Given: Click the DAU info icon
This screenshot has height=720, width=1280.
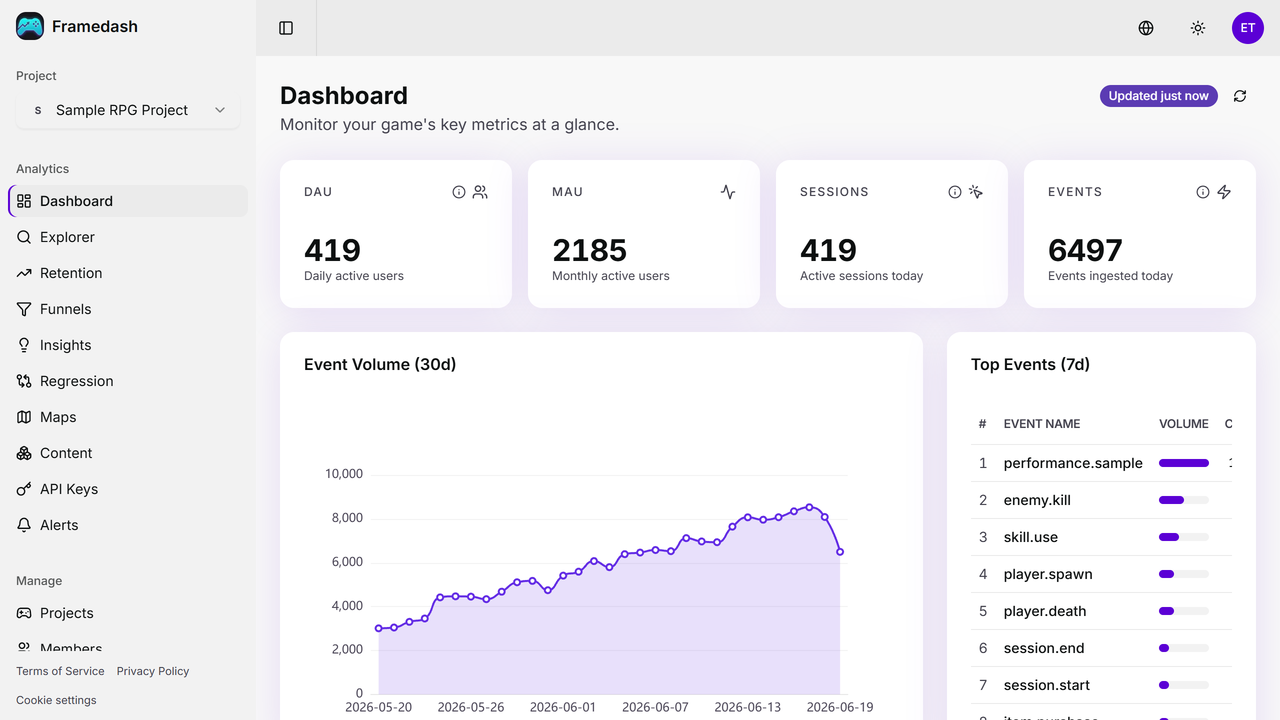Looking at the screenshot, I should tap(459, 192).
